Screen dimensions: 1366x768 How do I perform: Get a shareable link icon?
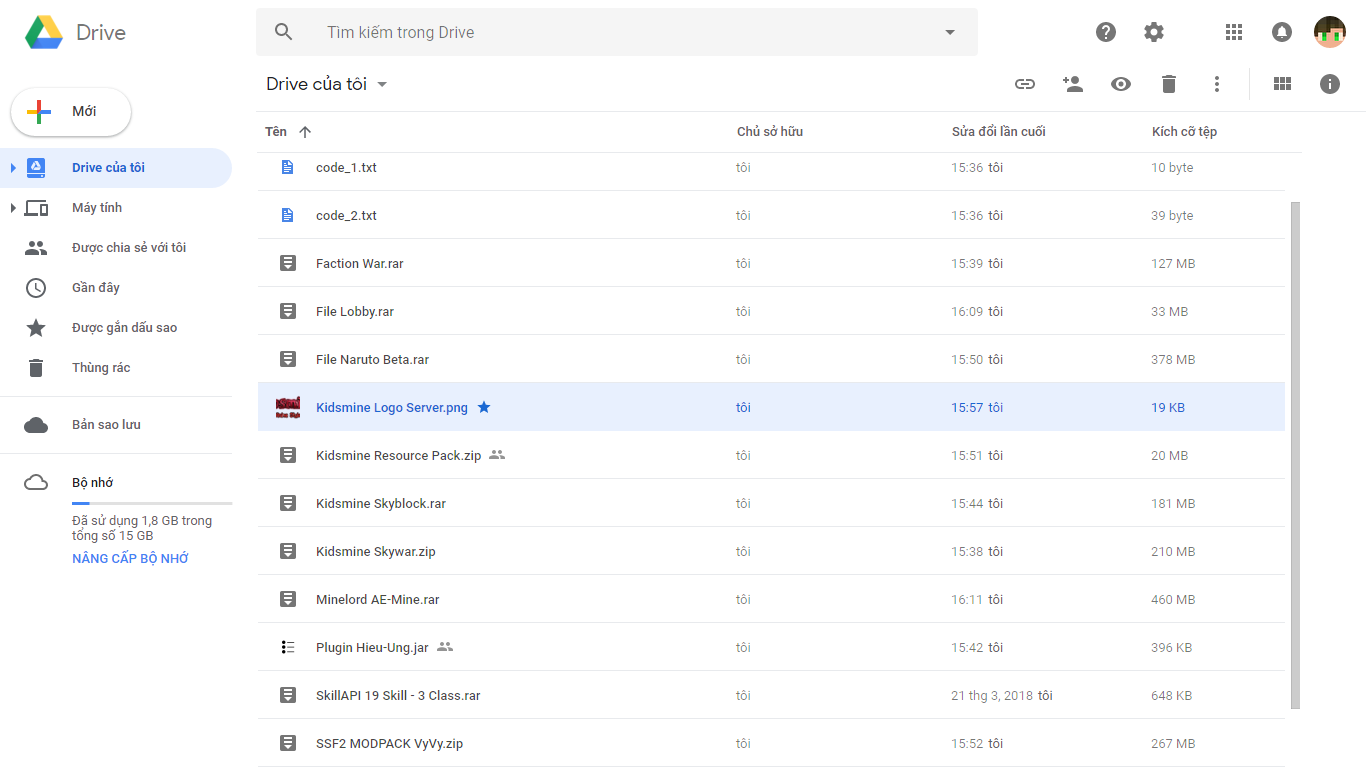point(1025,84)
